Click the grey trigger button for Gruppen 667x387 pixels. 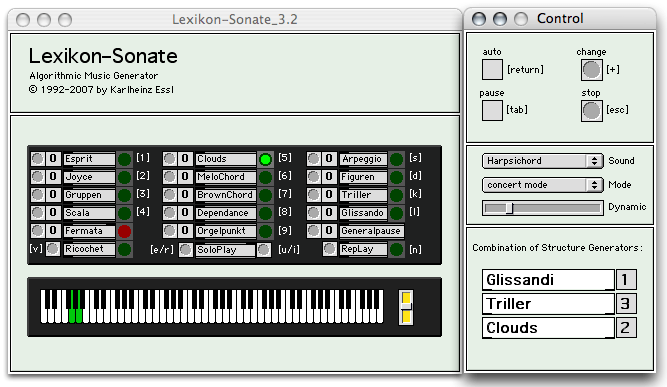click(x=37, y=195)
